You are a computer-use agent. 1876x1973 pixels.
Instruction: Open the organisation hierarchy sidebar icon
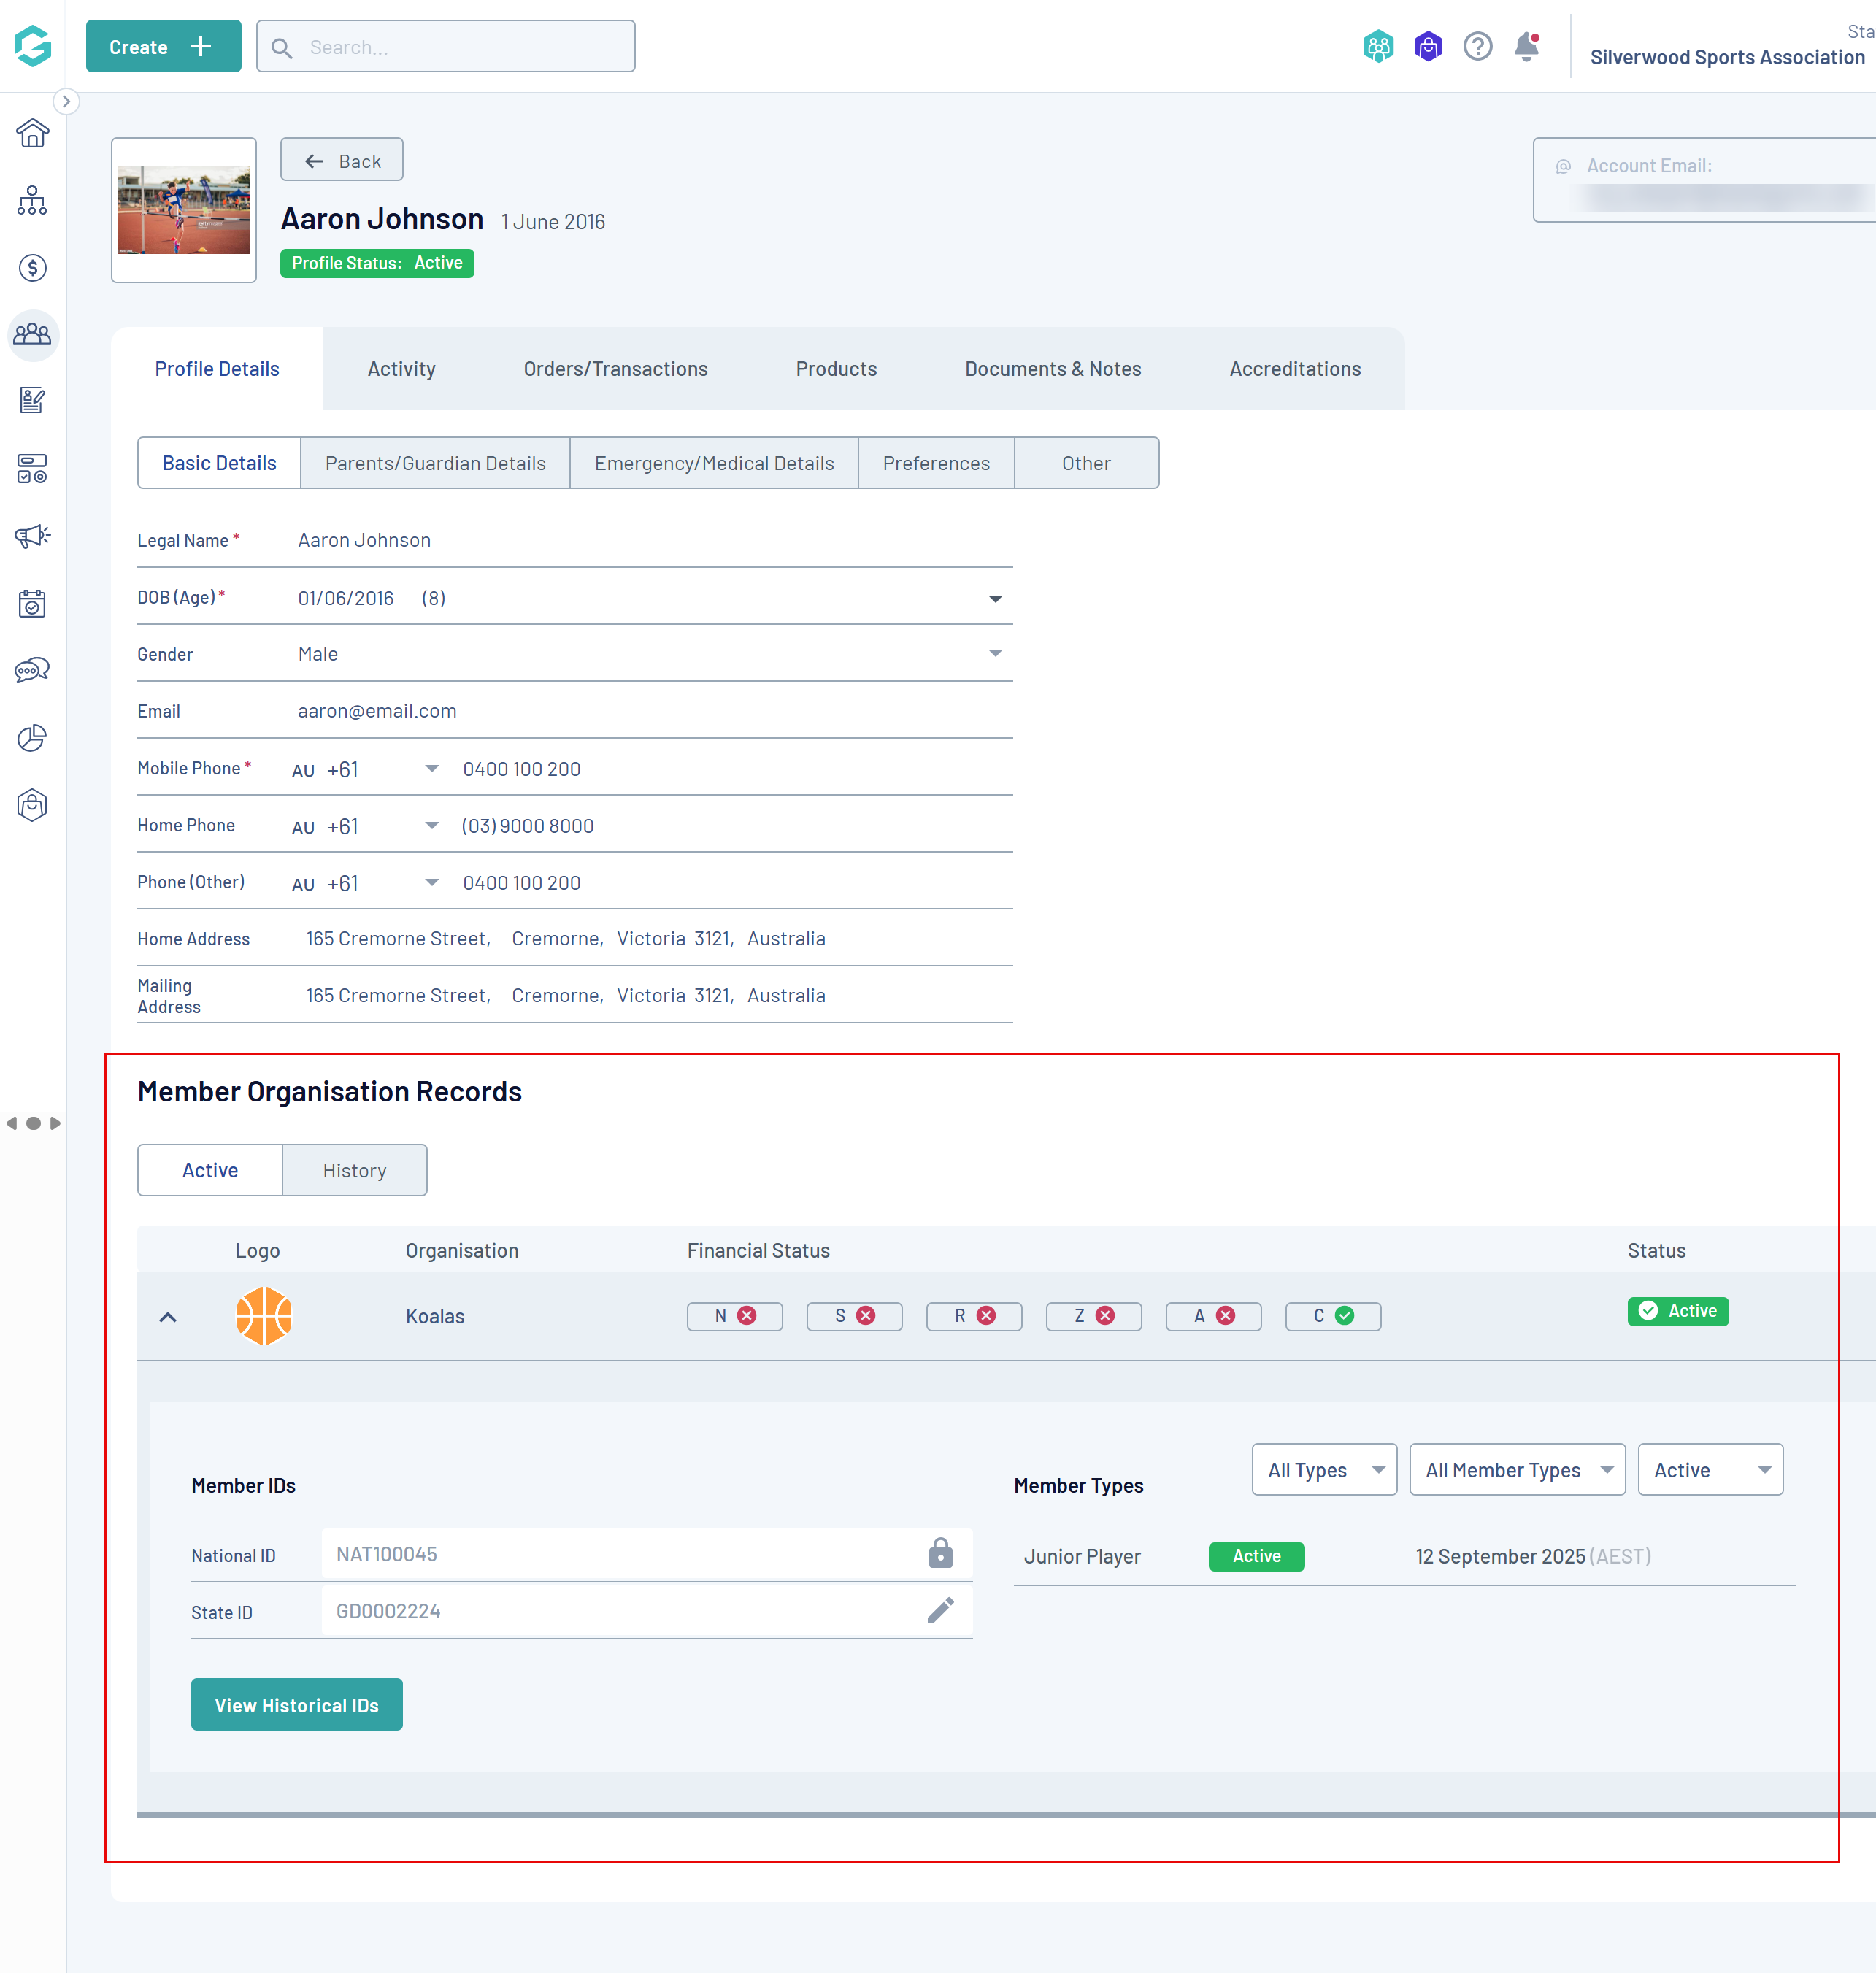click(x=33, y=200)
